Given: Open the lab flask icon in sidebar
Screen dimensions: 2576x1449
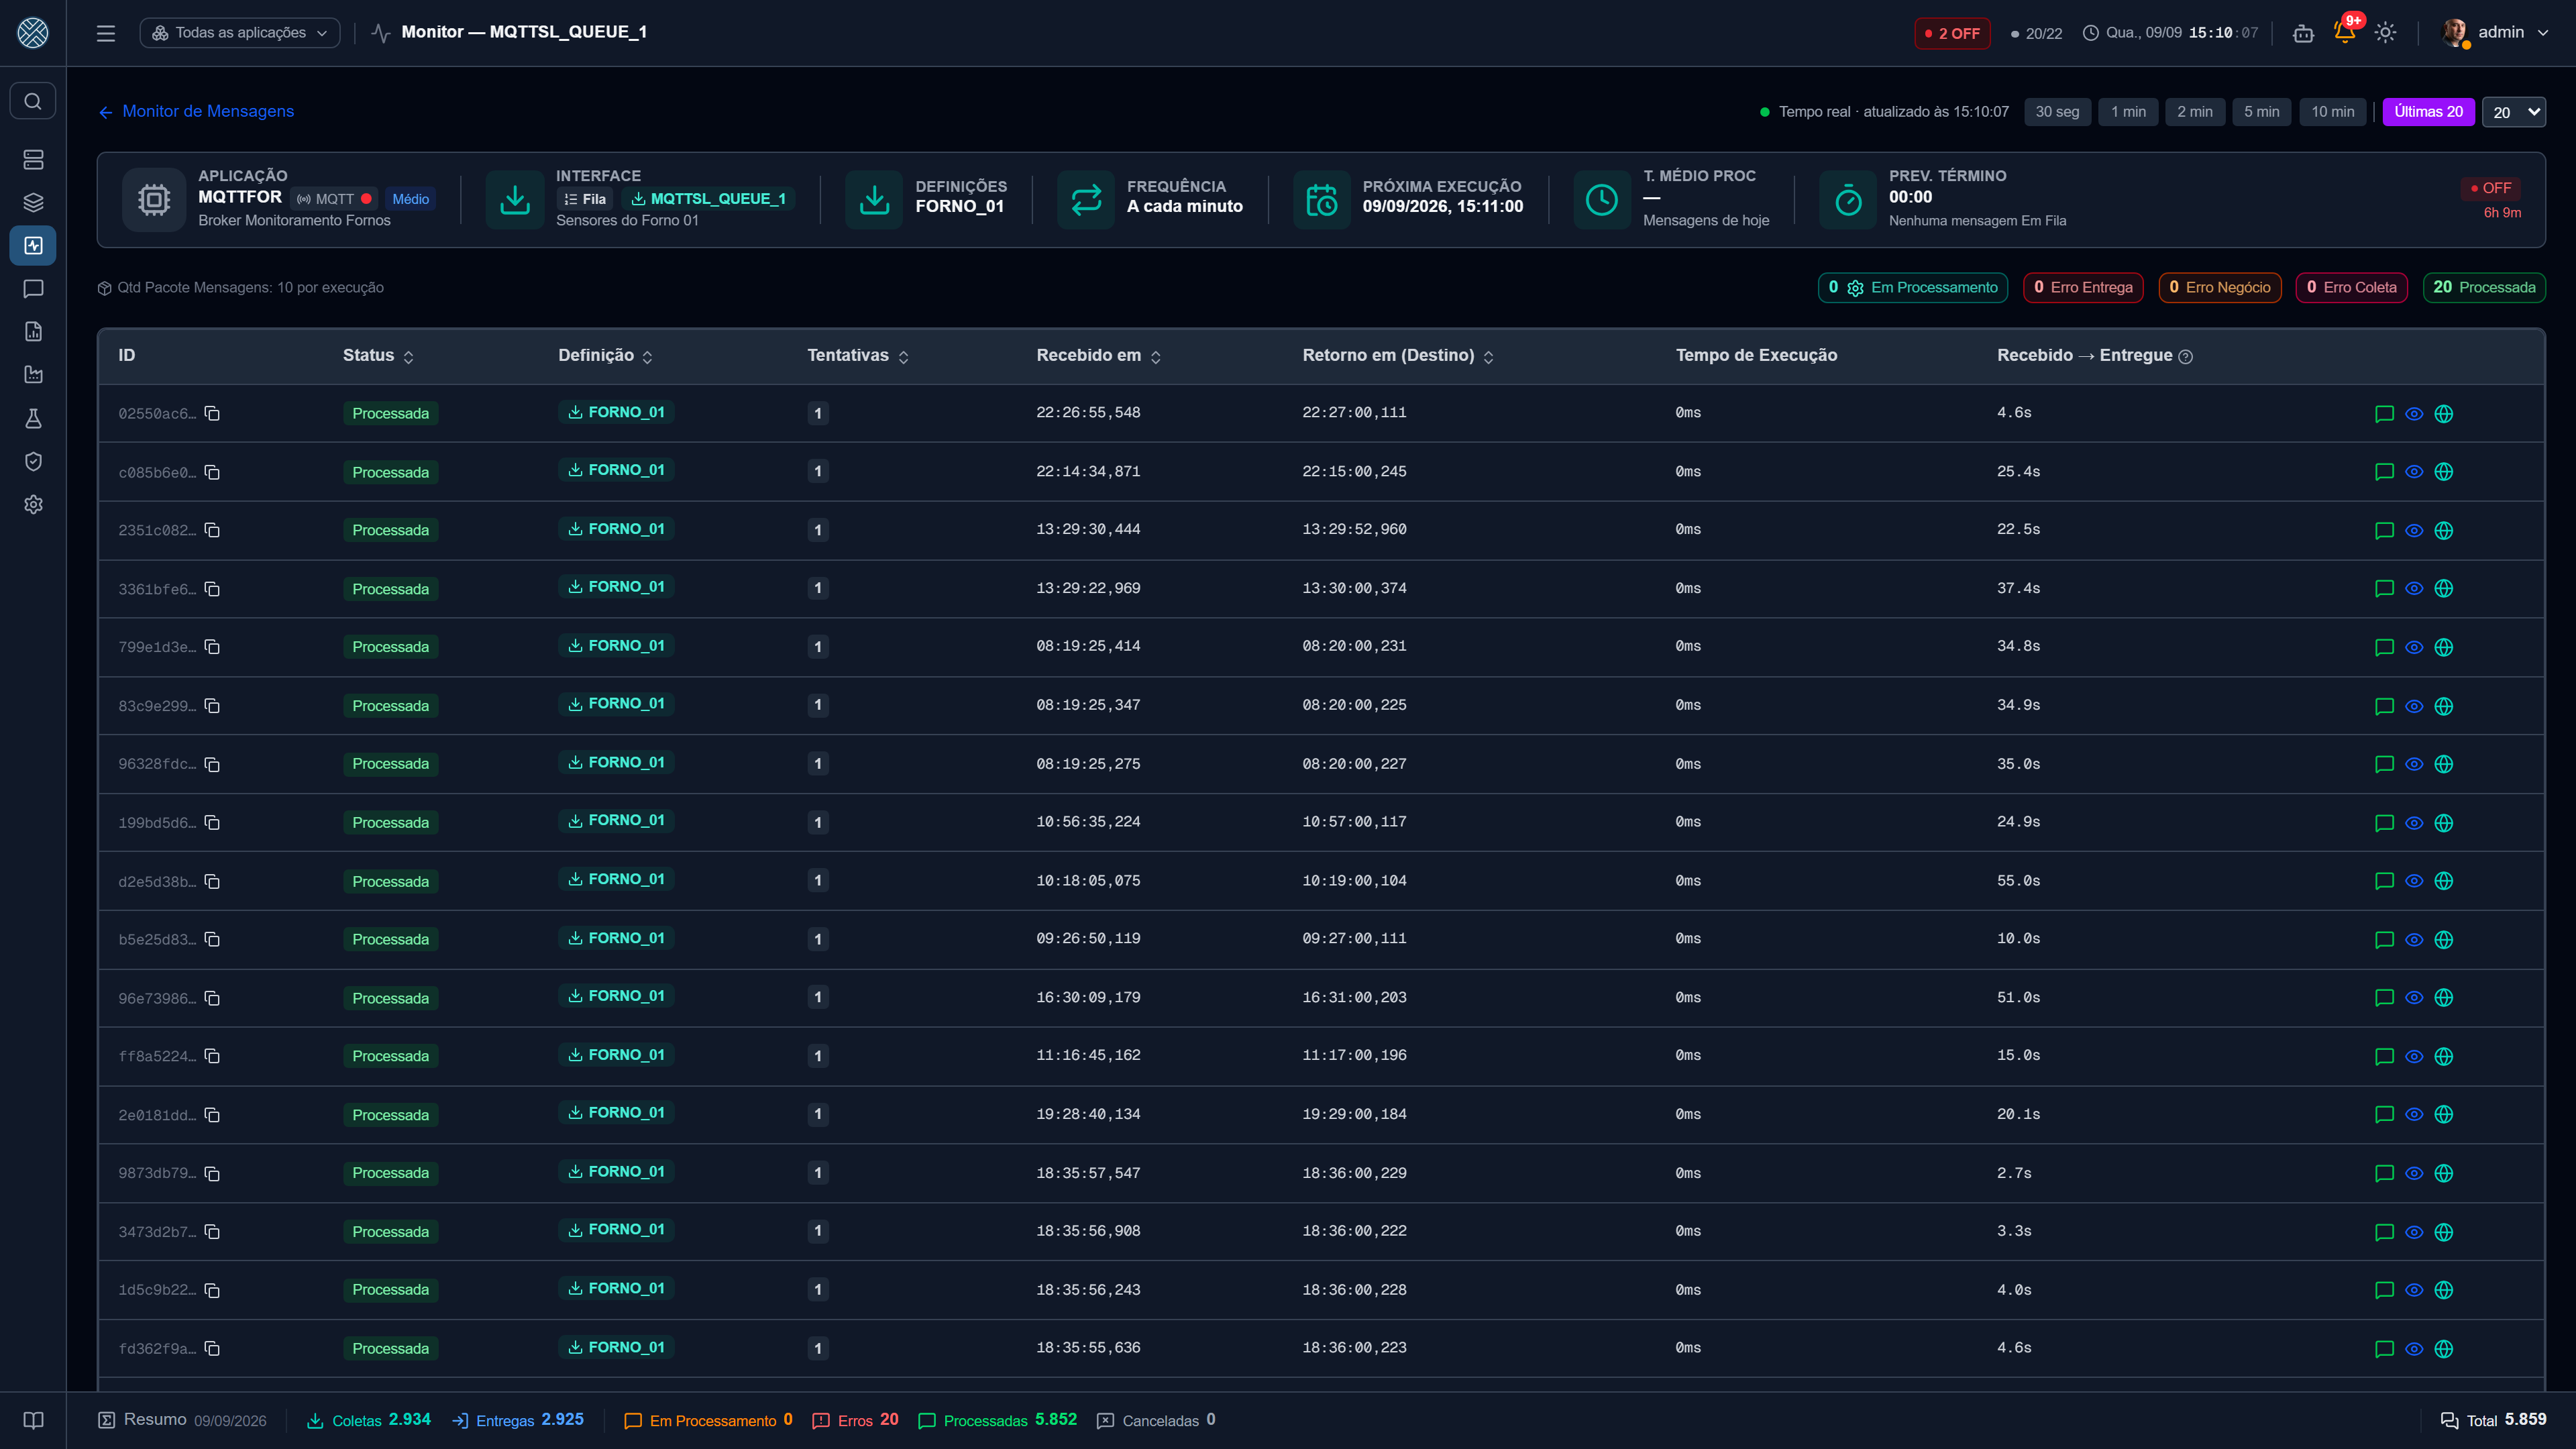Looking at the screenshot, I should point(33,418).
